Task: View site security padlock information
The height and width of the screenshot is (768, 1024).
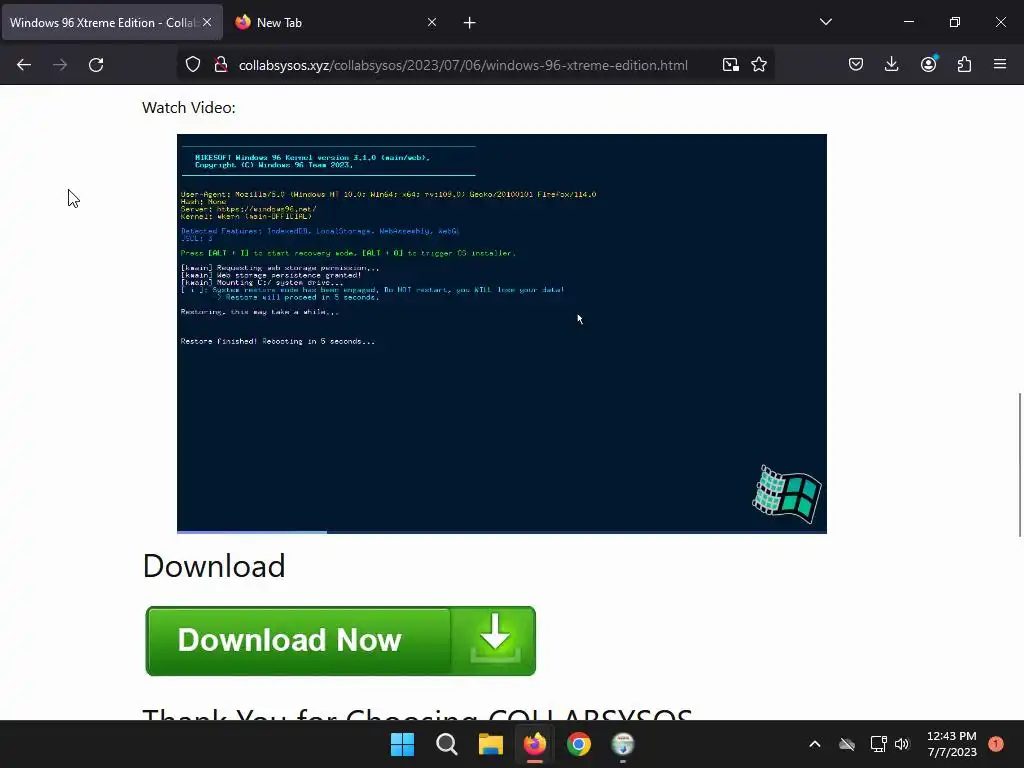Action: coord(221,65)
